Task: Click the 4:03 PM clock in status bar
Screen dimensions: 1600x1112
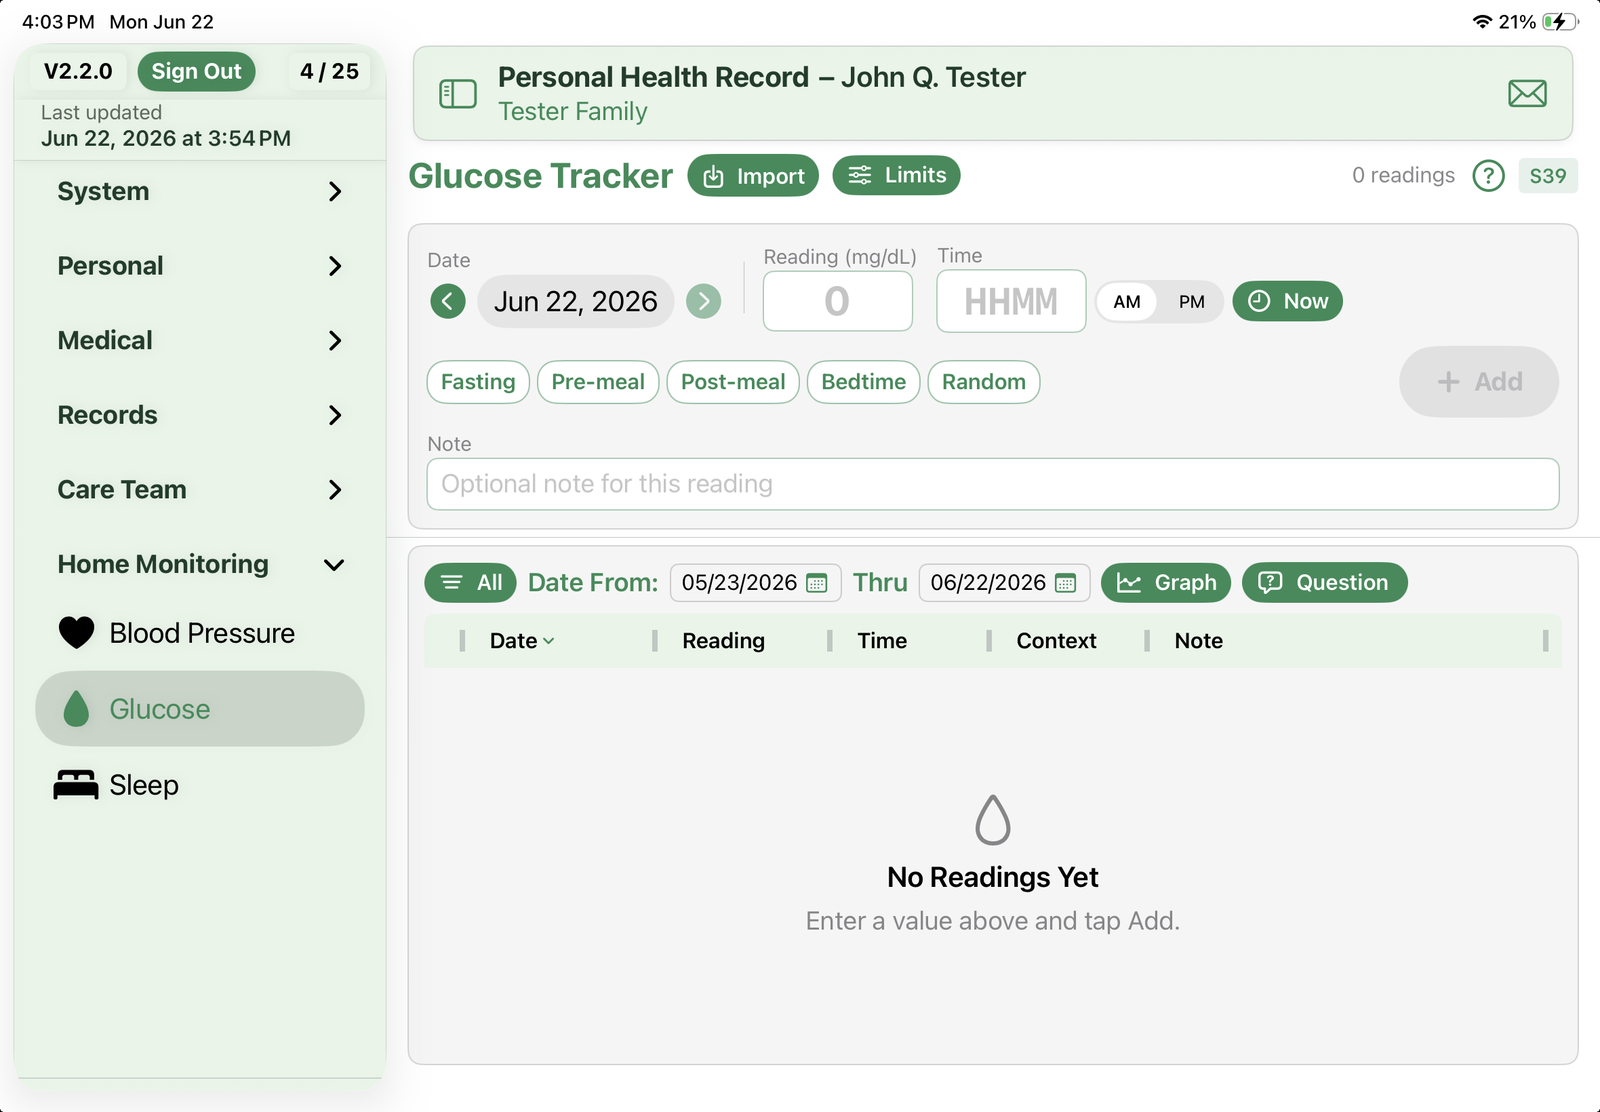Action: click(58, 22)
